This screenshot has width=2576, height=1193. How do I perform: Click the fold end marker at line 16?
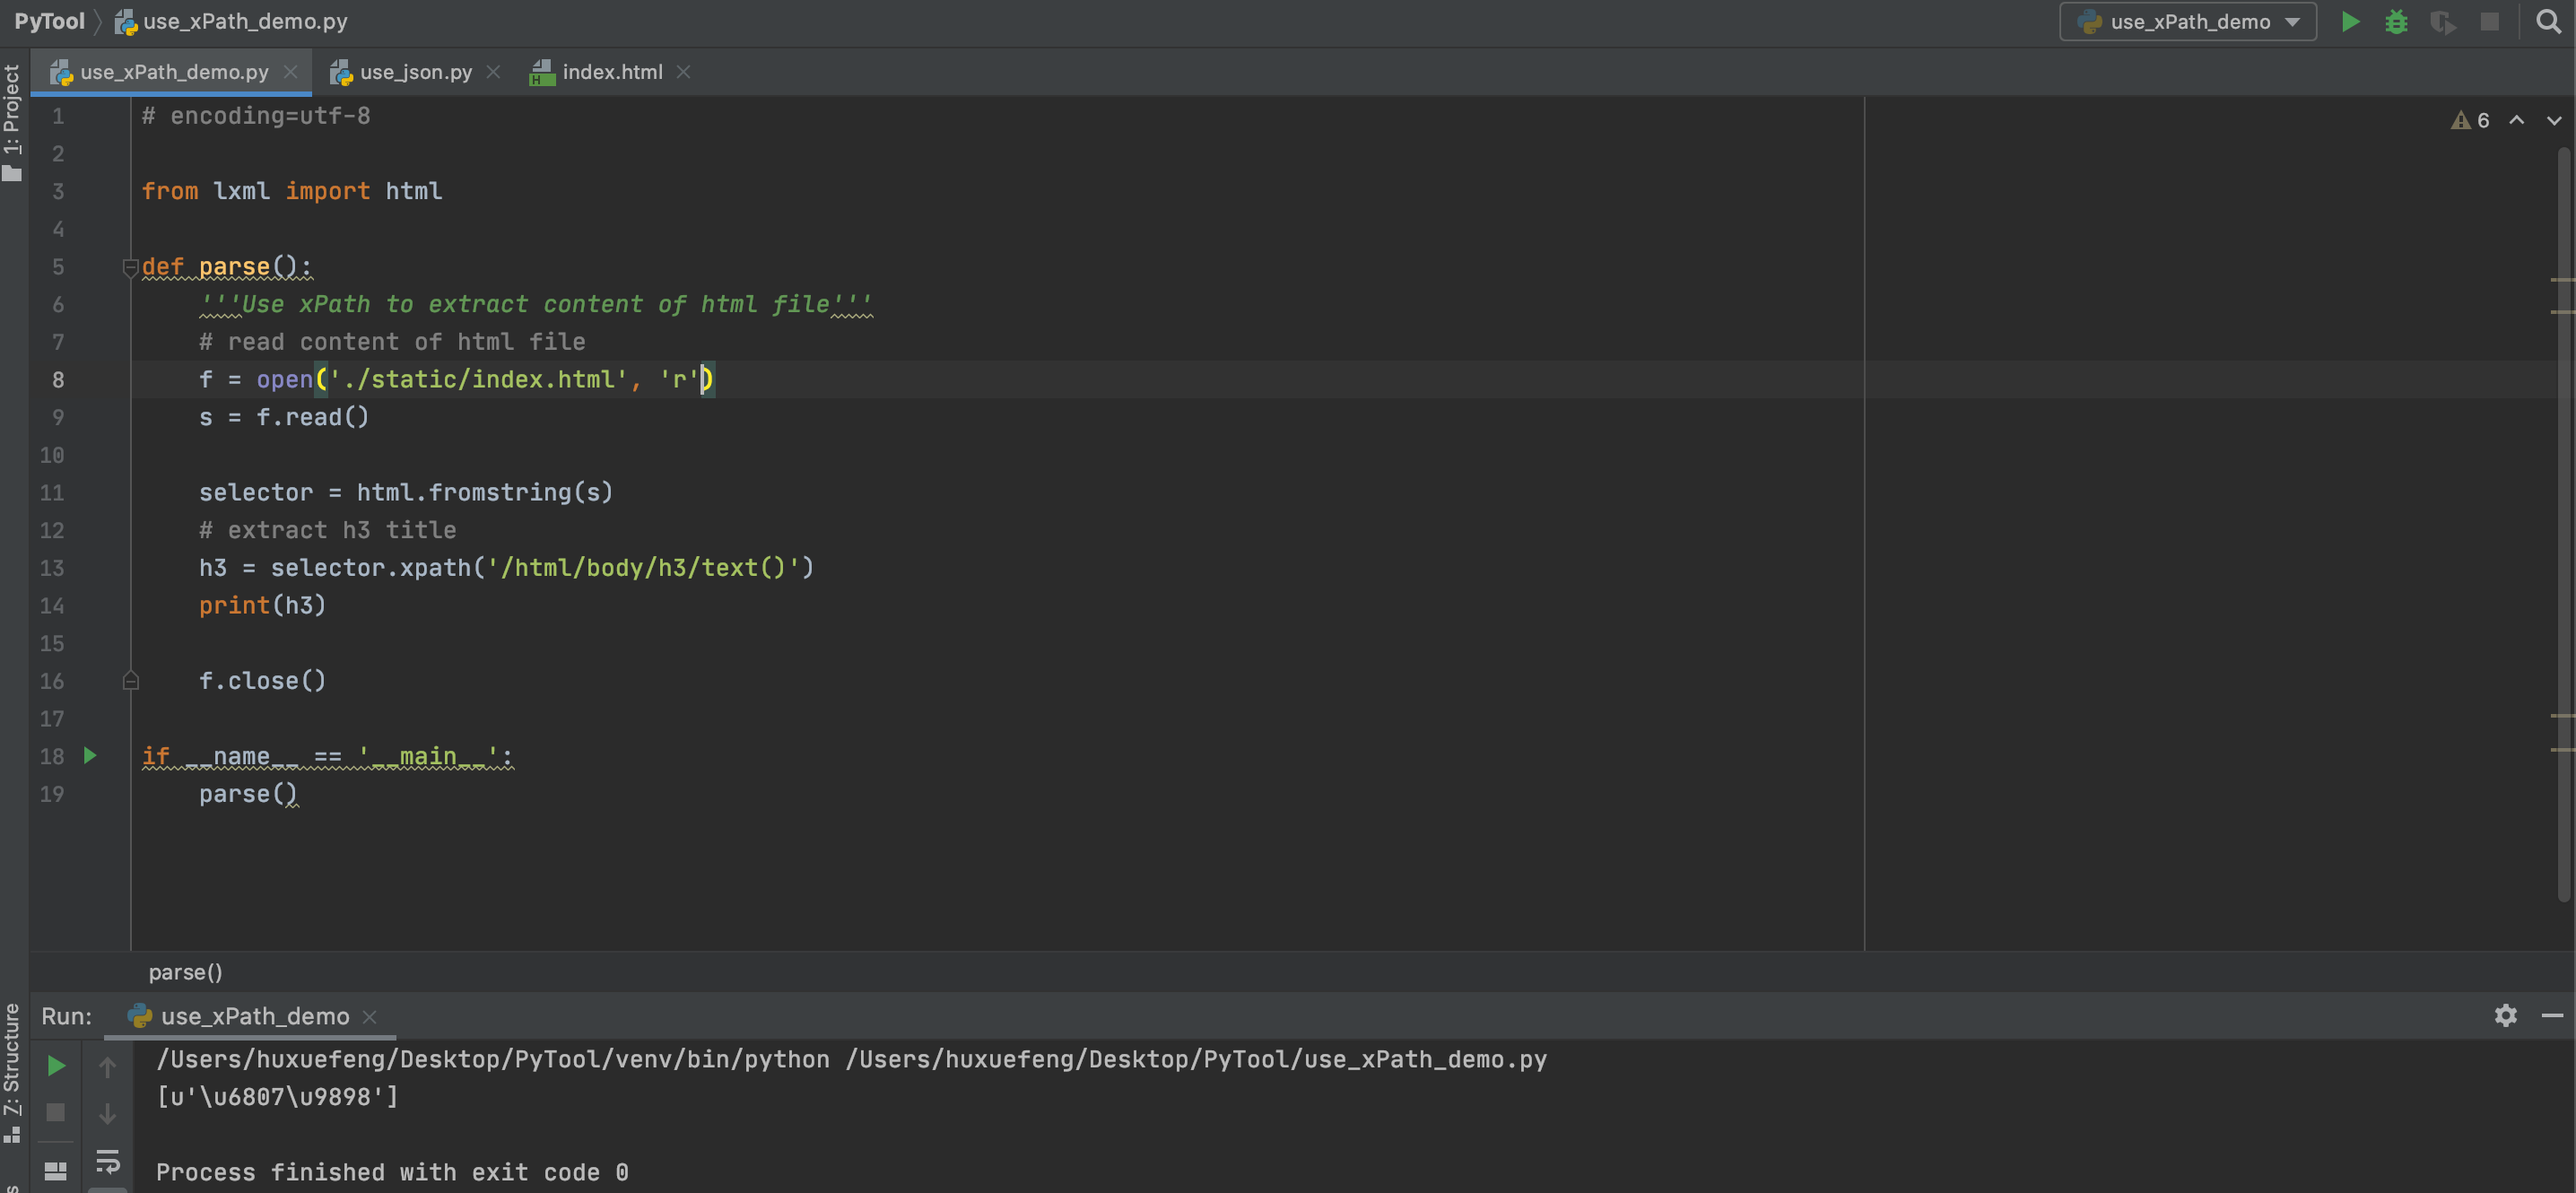130,681
